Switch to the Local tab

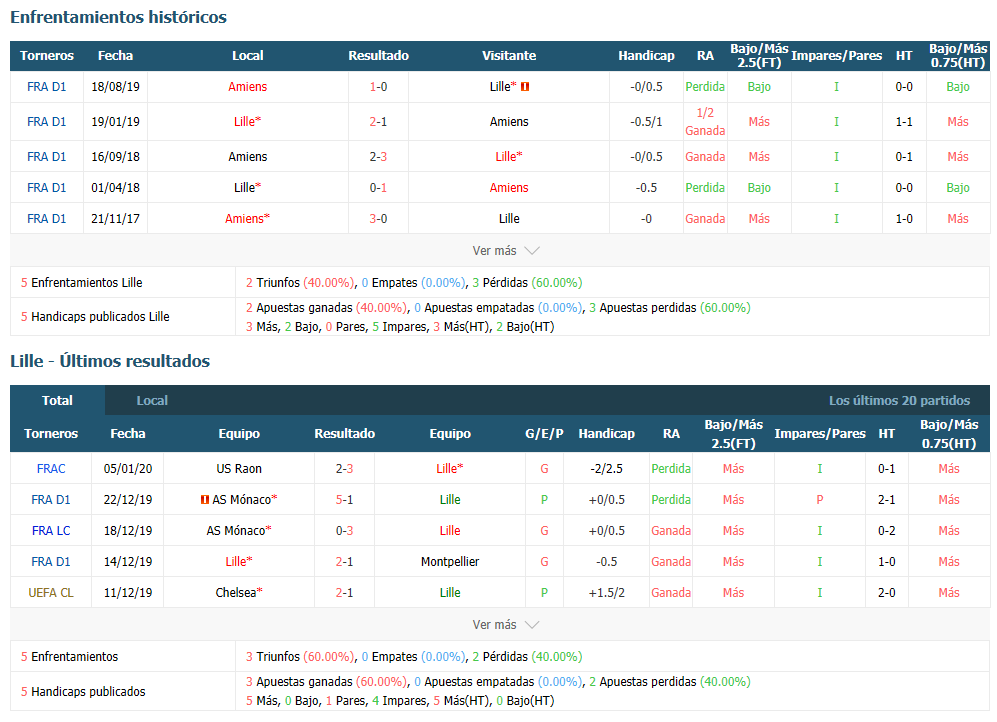coord(152,400)
